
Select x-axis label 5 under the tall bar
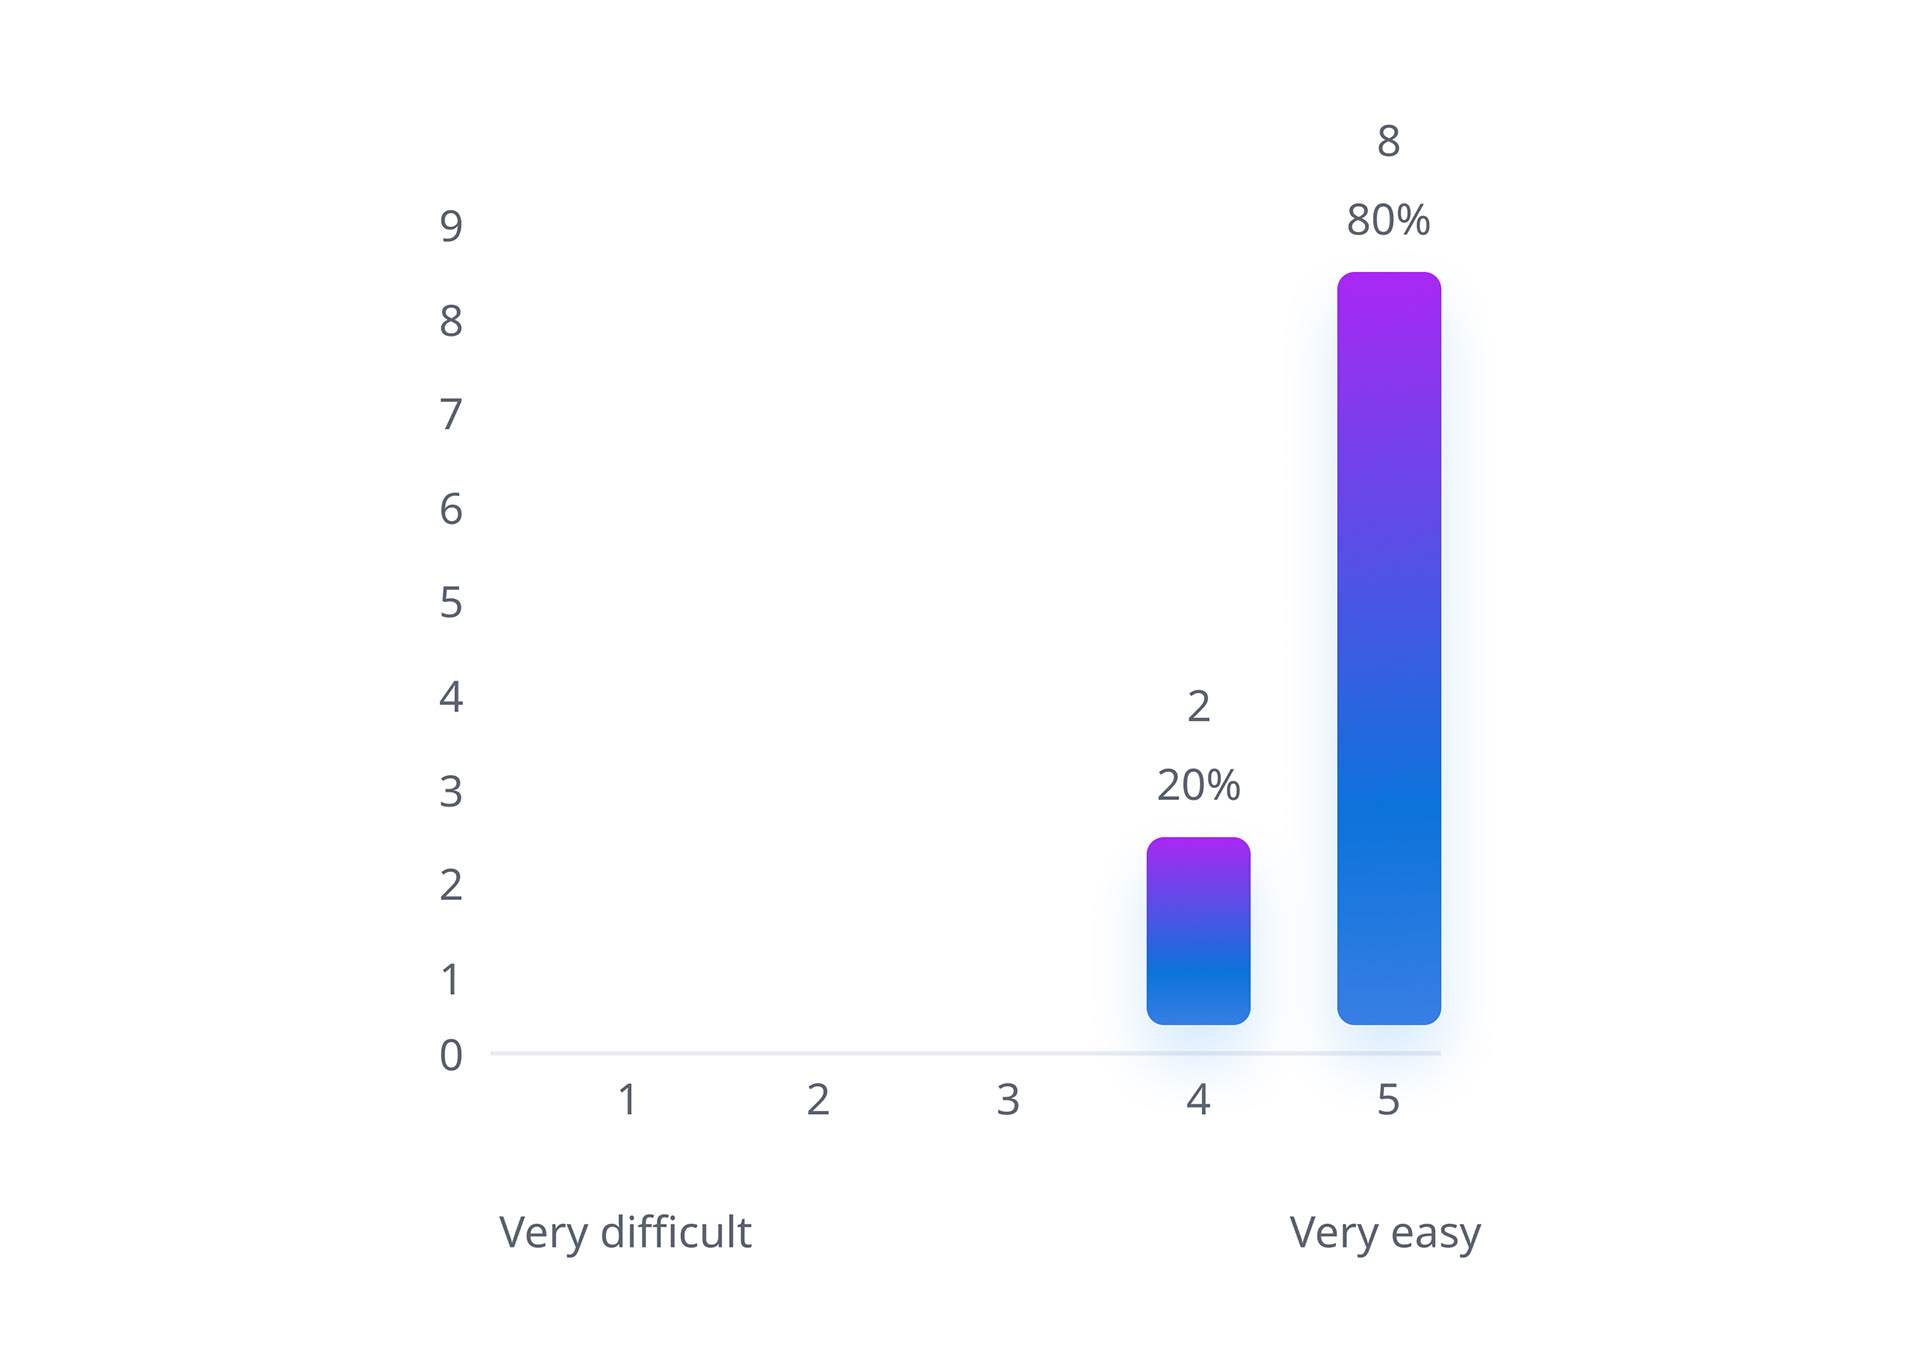click(1388, 1100)
